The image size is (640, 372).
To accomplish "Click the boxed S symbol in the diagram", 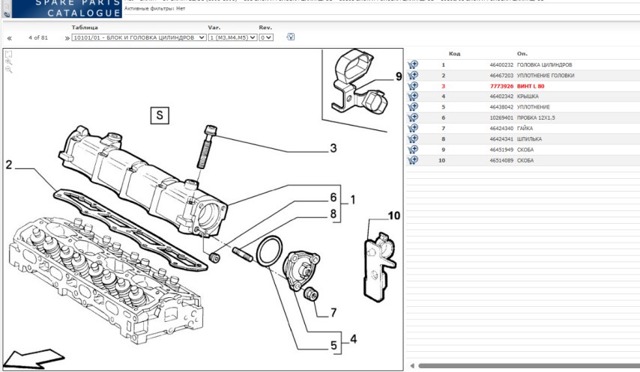I will (160, 116).
